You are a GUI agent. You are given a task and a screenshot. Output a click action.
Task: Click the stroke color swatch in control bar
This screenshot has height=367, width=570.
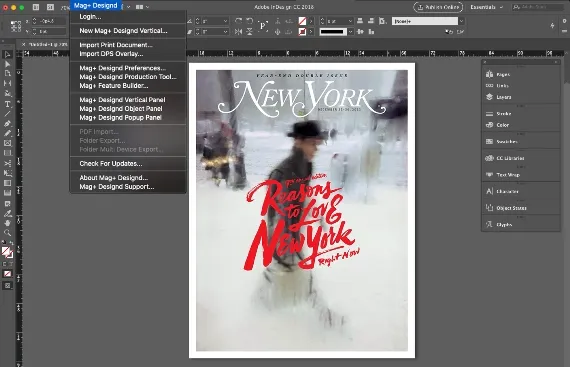pyautogui.click(x=302, y=32)
